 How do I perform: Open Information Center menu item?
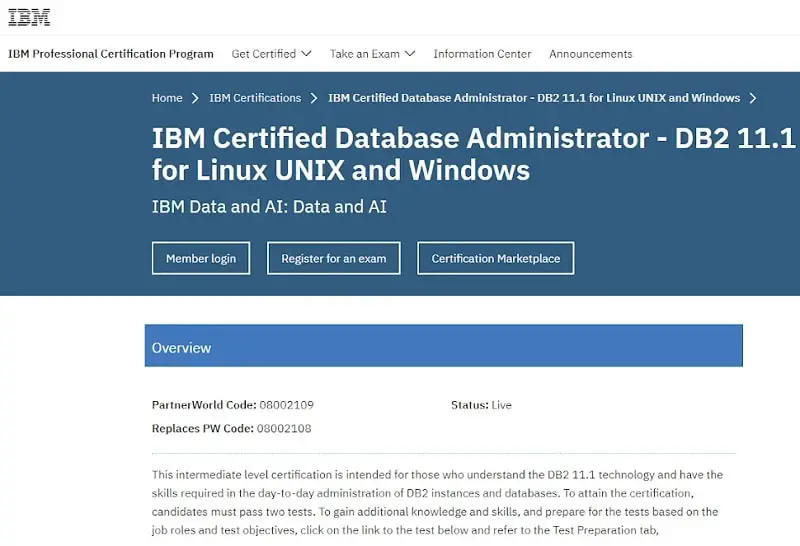pos(482,54)
